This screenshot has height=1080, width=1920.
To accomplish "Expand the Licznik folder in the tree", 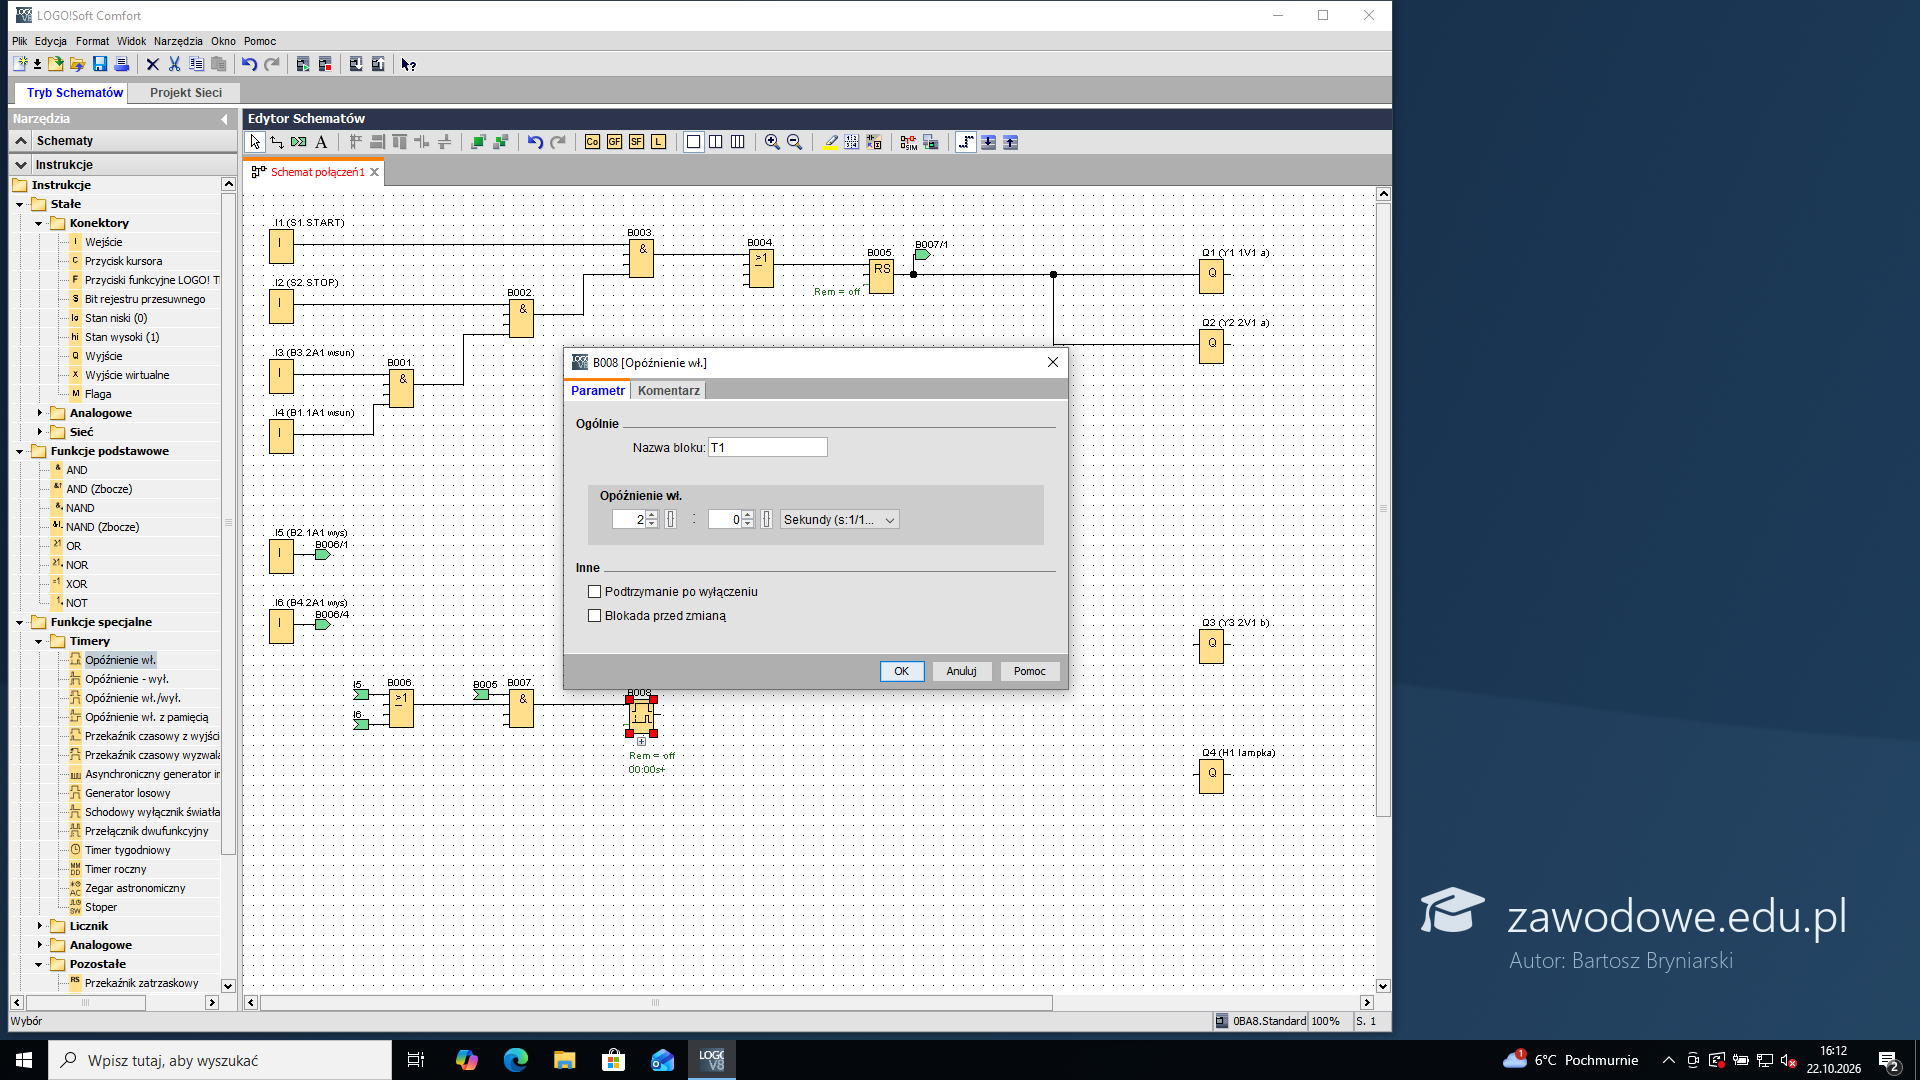I will pyautogui.click(x=40, y=926).
